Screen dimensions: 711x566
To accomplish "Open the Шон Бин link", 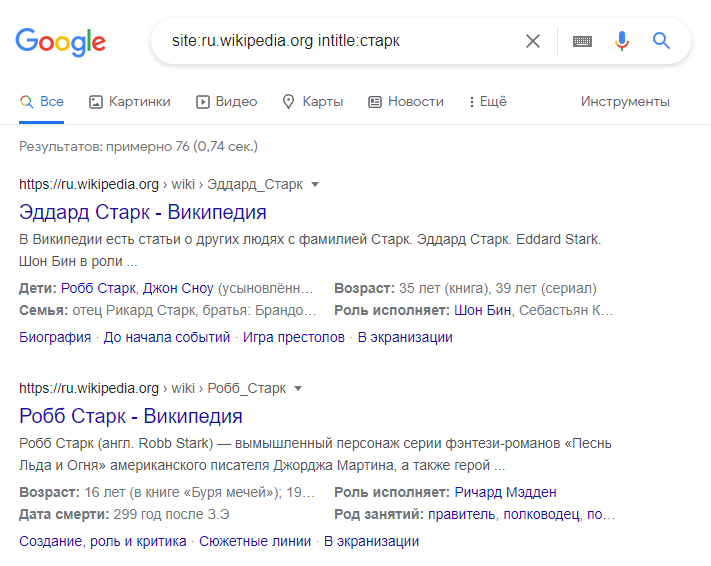I will [482, 311].
